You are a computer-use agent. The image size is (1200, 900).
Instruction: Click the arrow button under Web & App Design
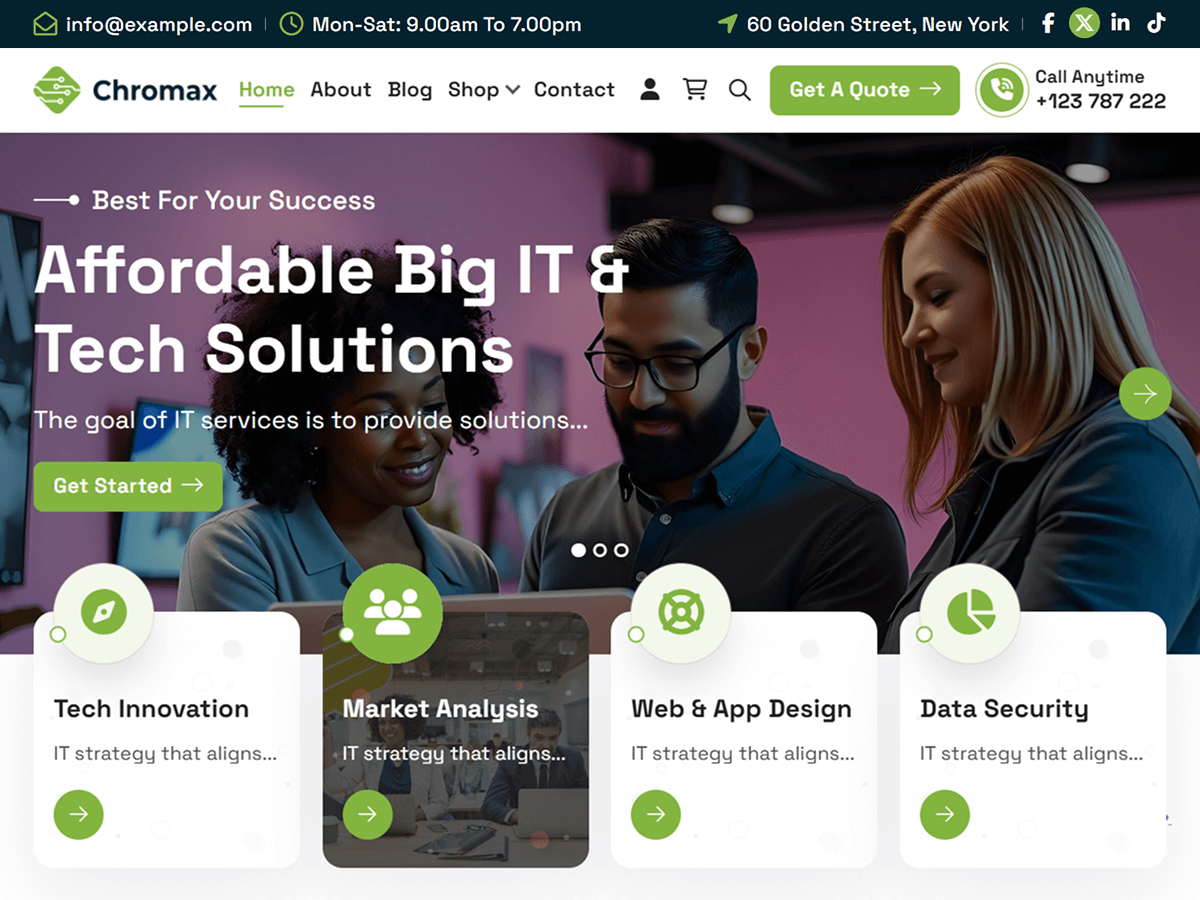[x=656, y=814]
